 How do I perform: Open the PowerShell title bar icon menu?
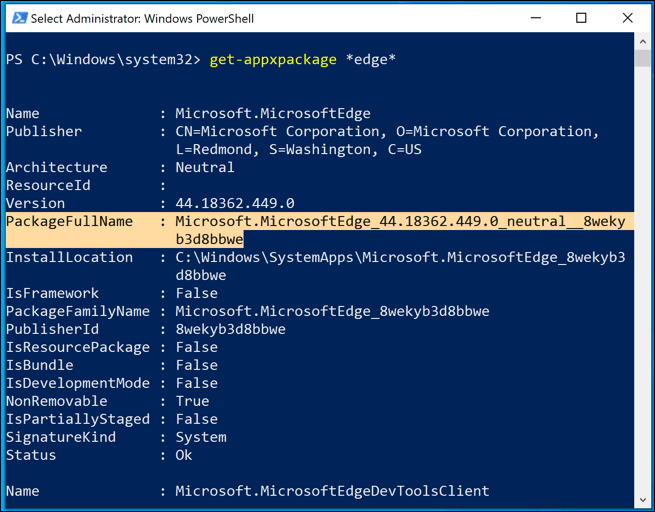point(16,18)
